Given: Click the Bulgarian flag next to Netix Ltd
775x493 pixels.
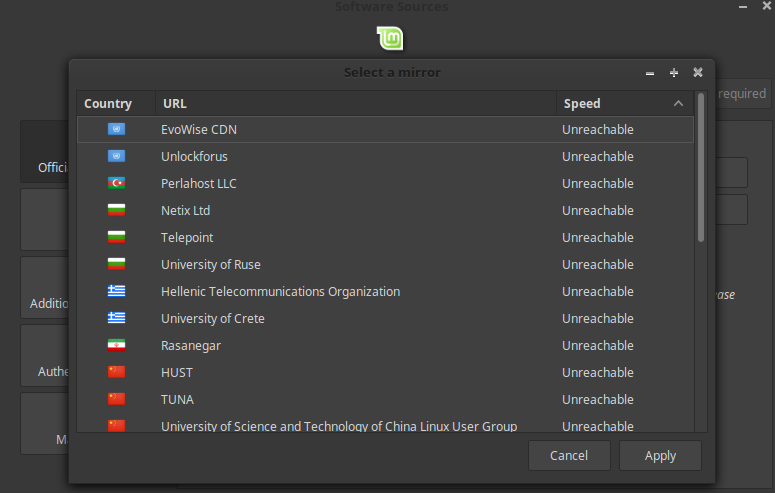Looking at the screenshot, I should click(117, 210).
